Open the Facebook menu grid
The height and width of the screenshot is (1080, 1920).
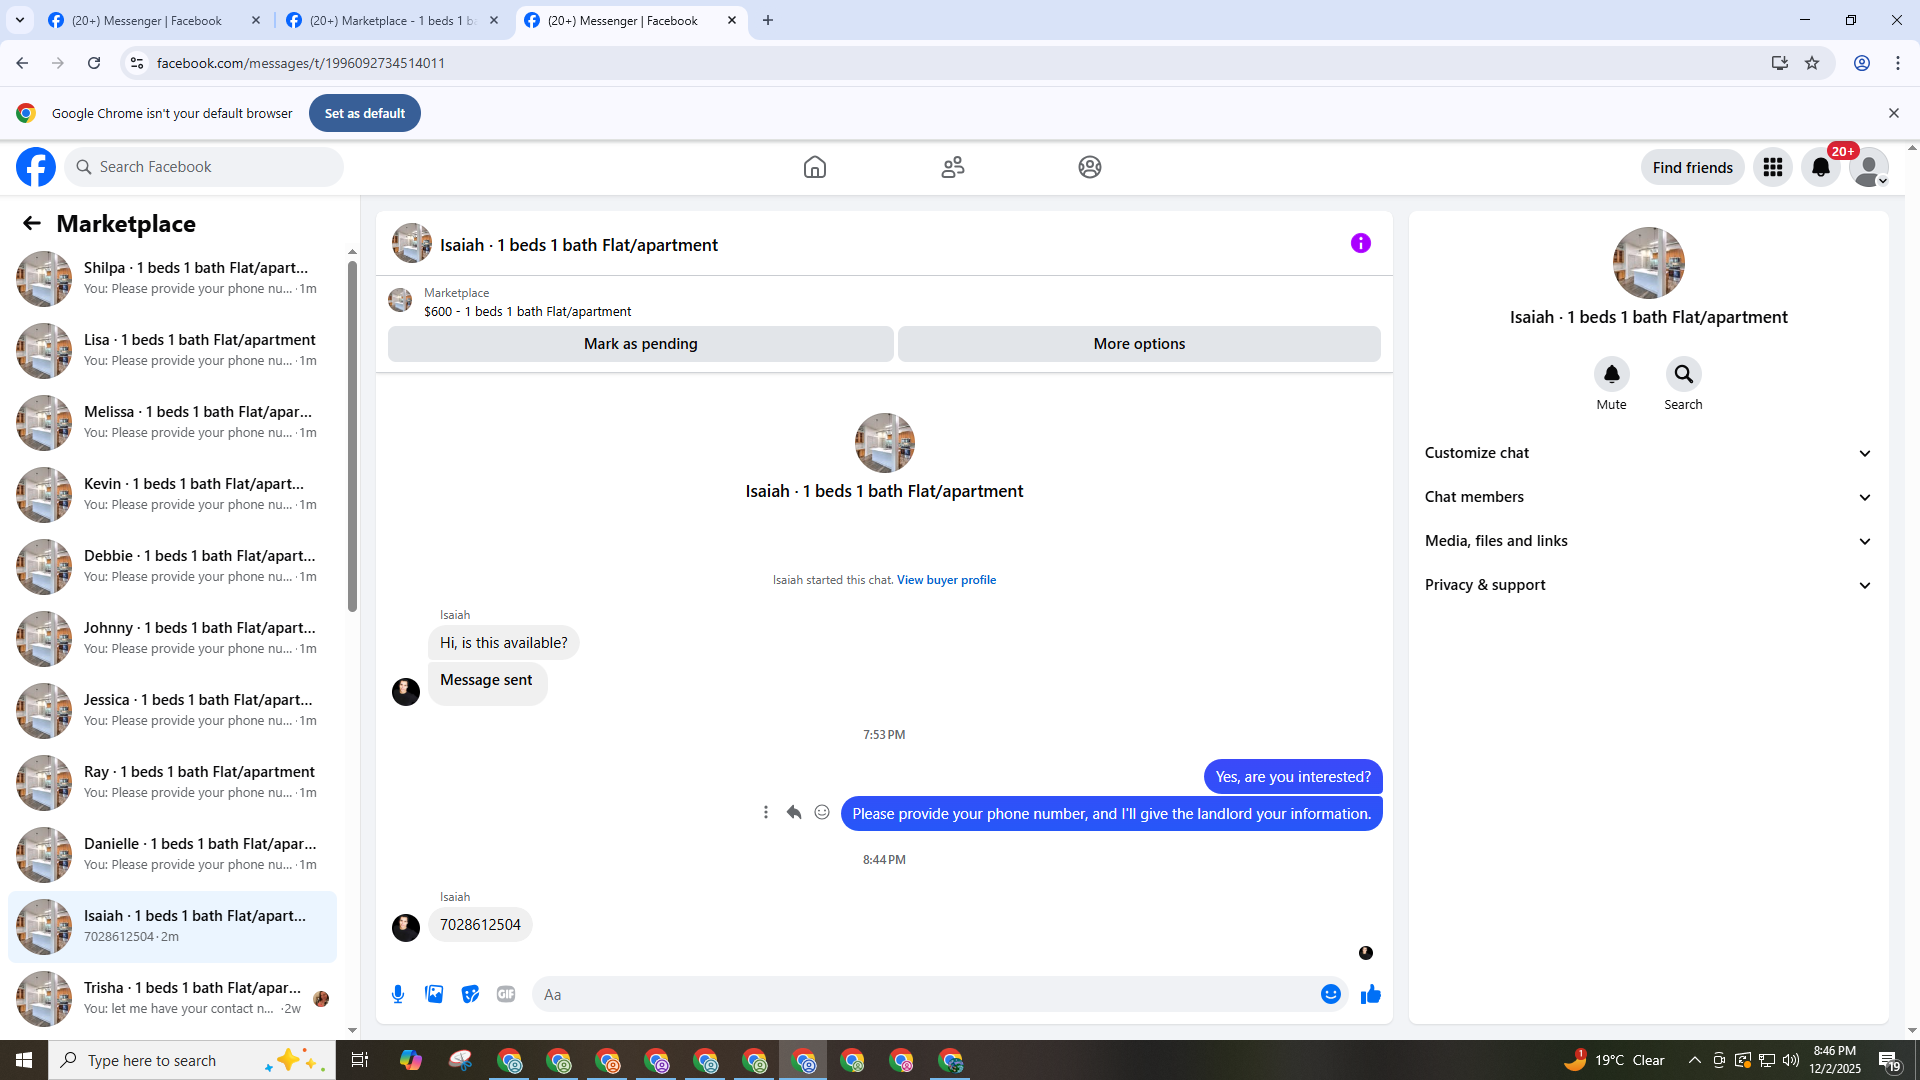tap(1773, 167)
